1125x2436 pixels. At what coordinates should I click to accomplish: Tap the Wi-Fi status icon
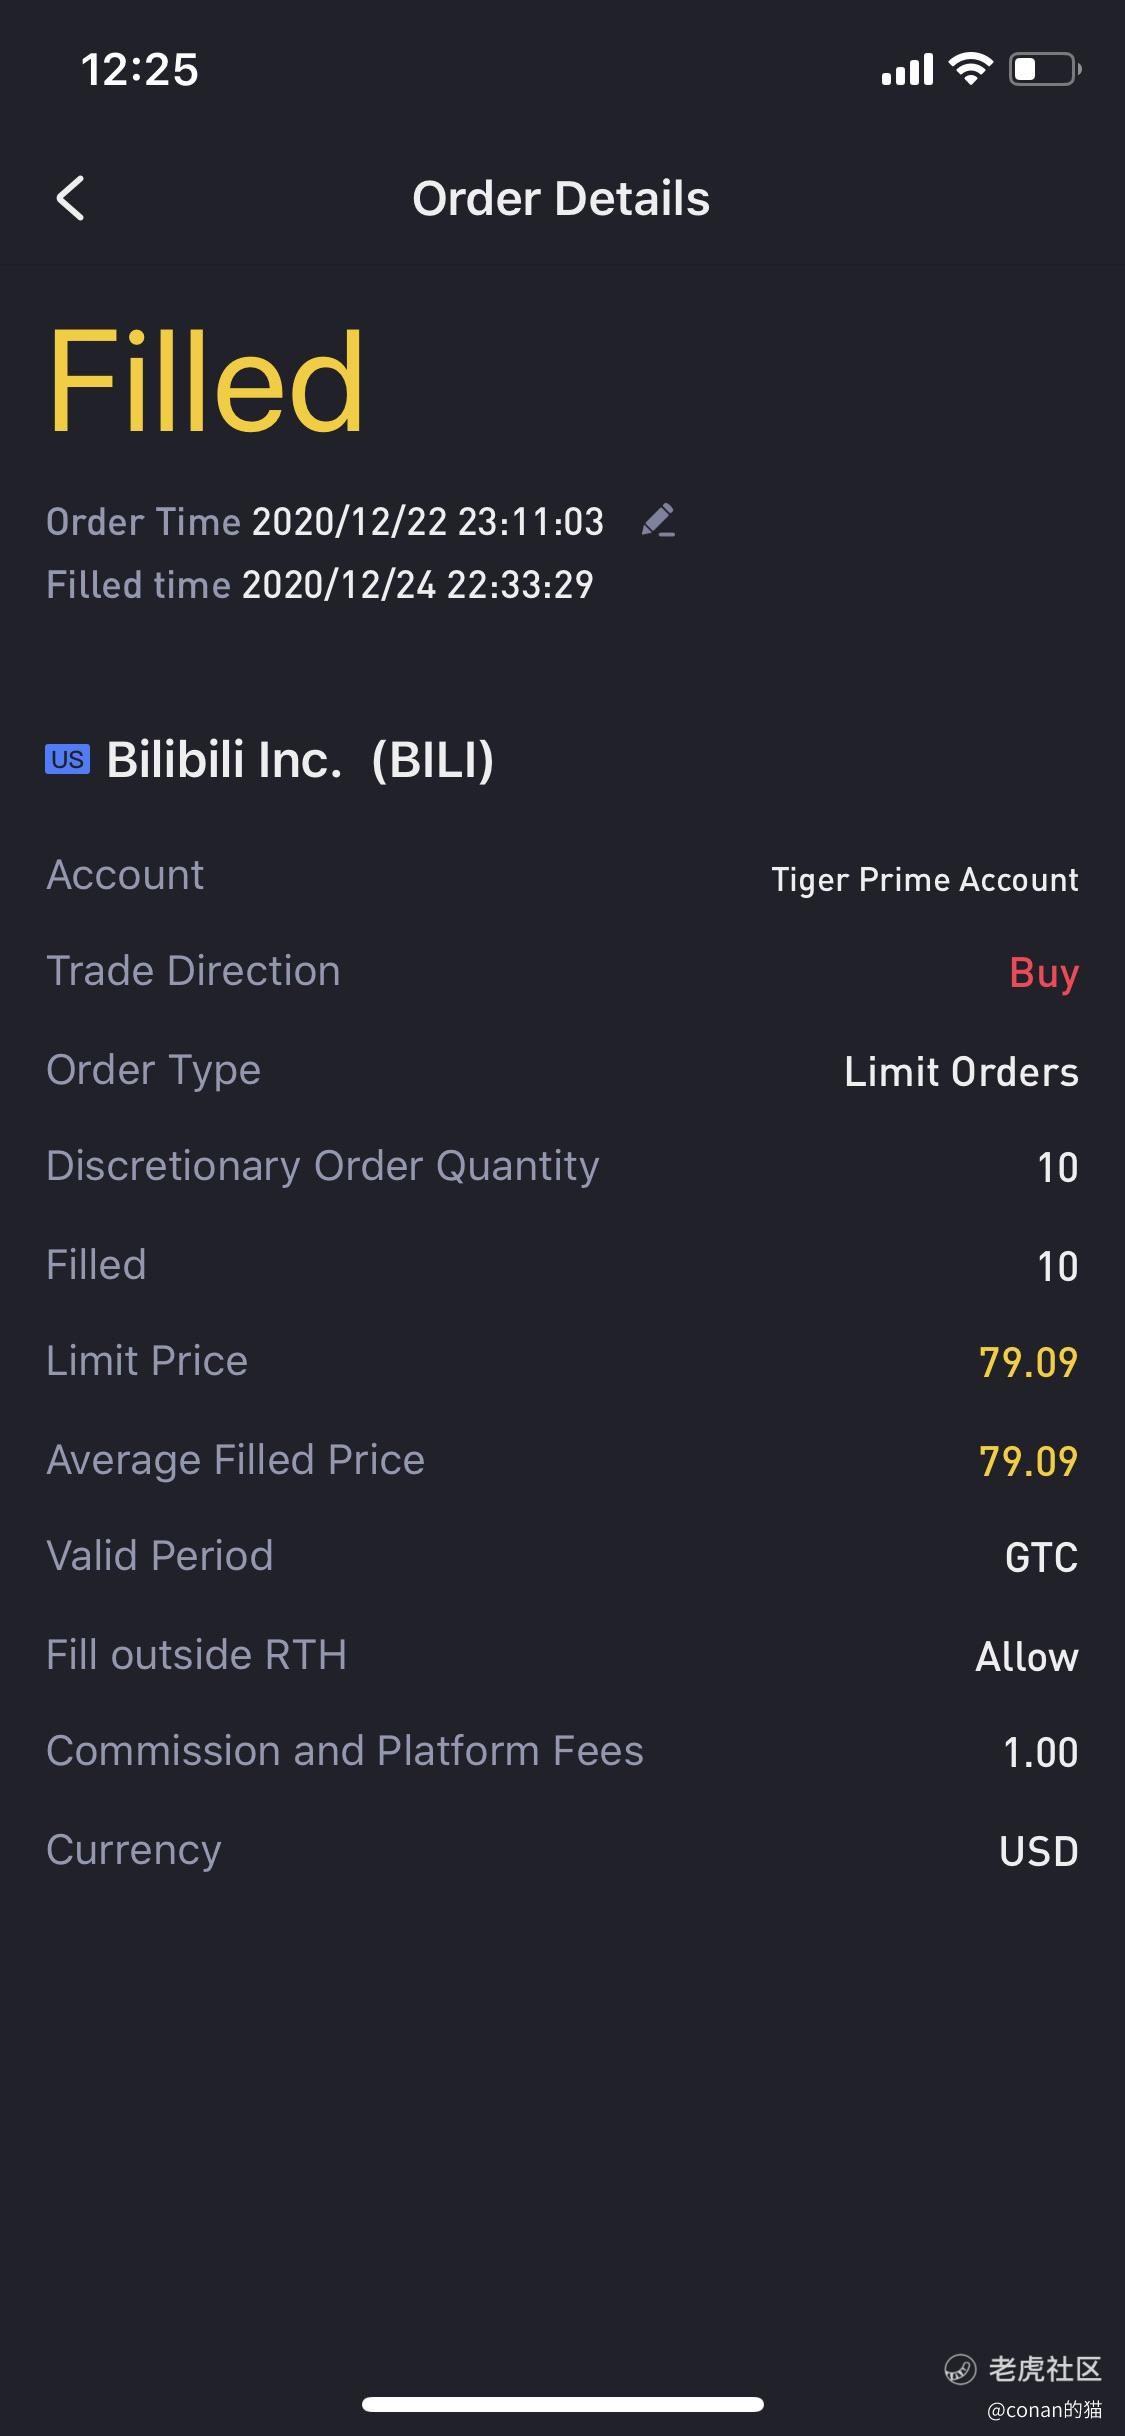click(970, 69)
